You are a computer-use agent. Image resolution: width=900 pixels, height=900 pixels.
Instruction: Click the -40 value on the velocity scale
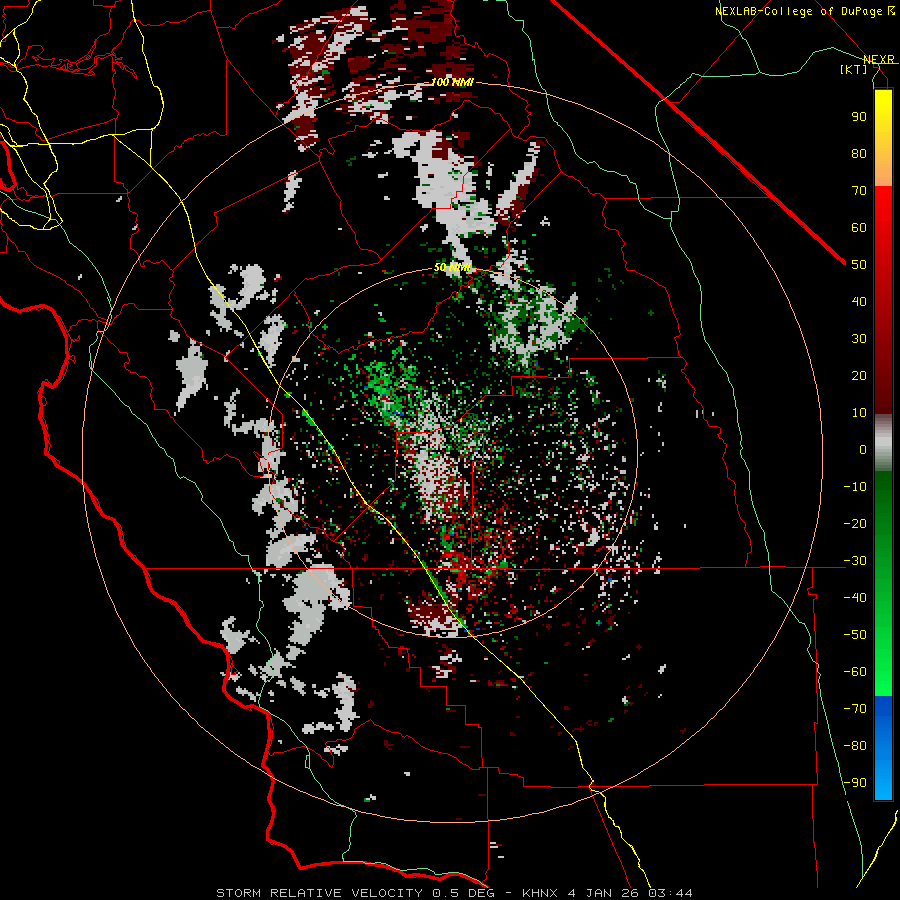pyautogui.click(x=855, y=598)
